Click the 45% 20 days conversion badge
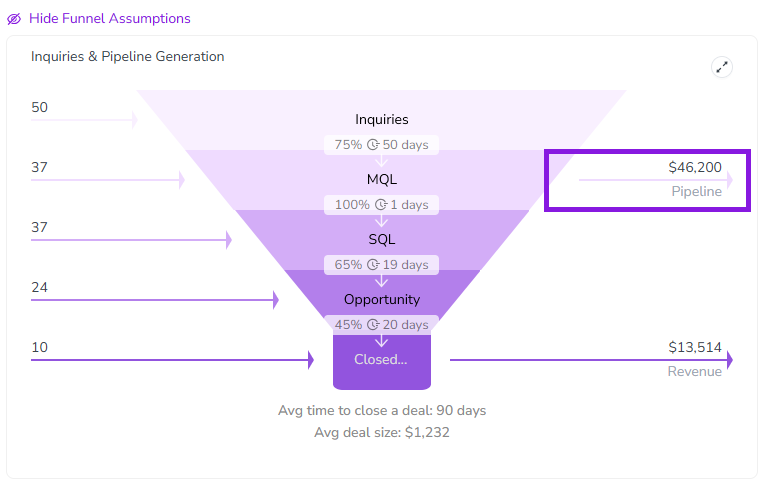 tap(381, 325)
